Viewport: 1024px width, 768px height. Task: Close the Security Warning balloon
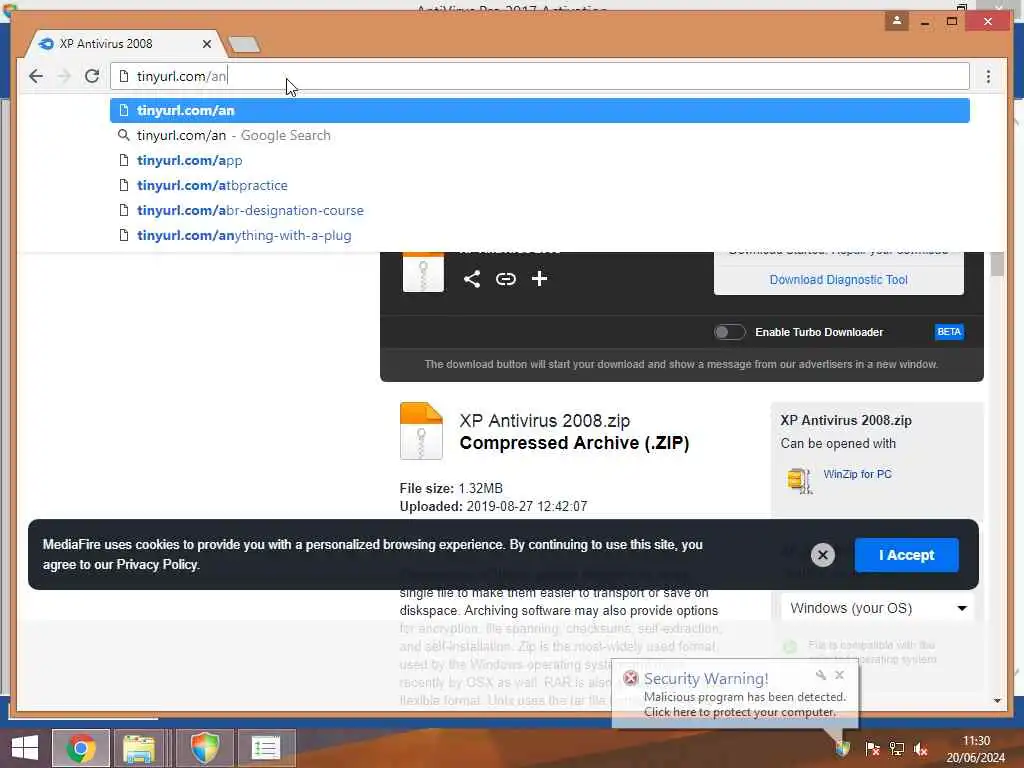[x=839, y=675]
